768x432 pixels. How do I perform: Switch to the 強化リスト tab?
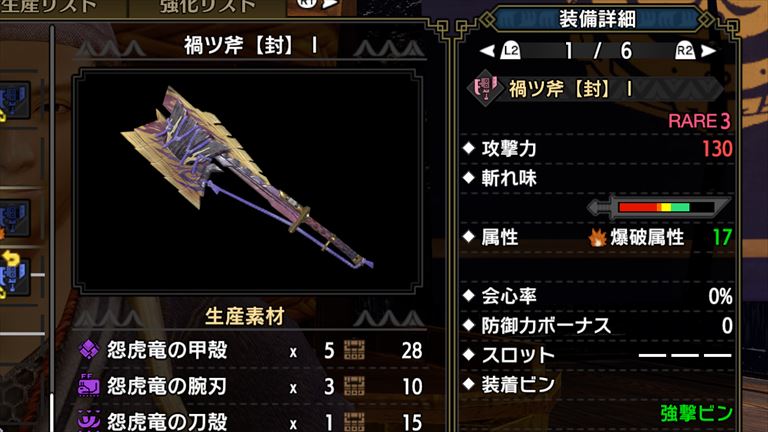coord(208,6)
